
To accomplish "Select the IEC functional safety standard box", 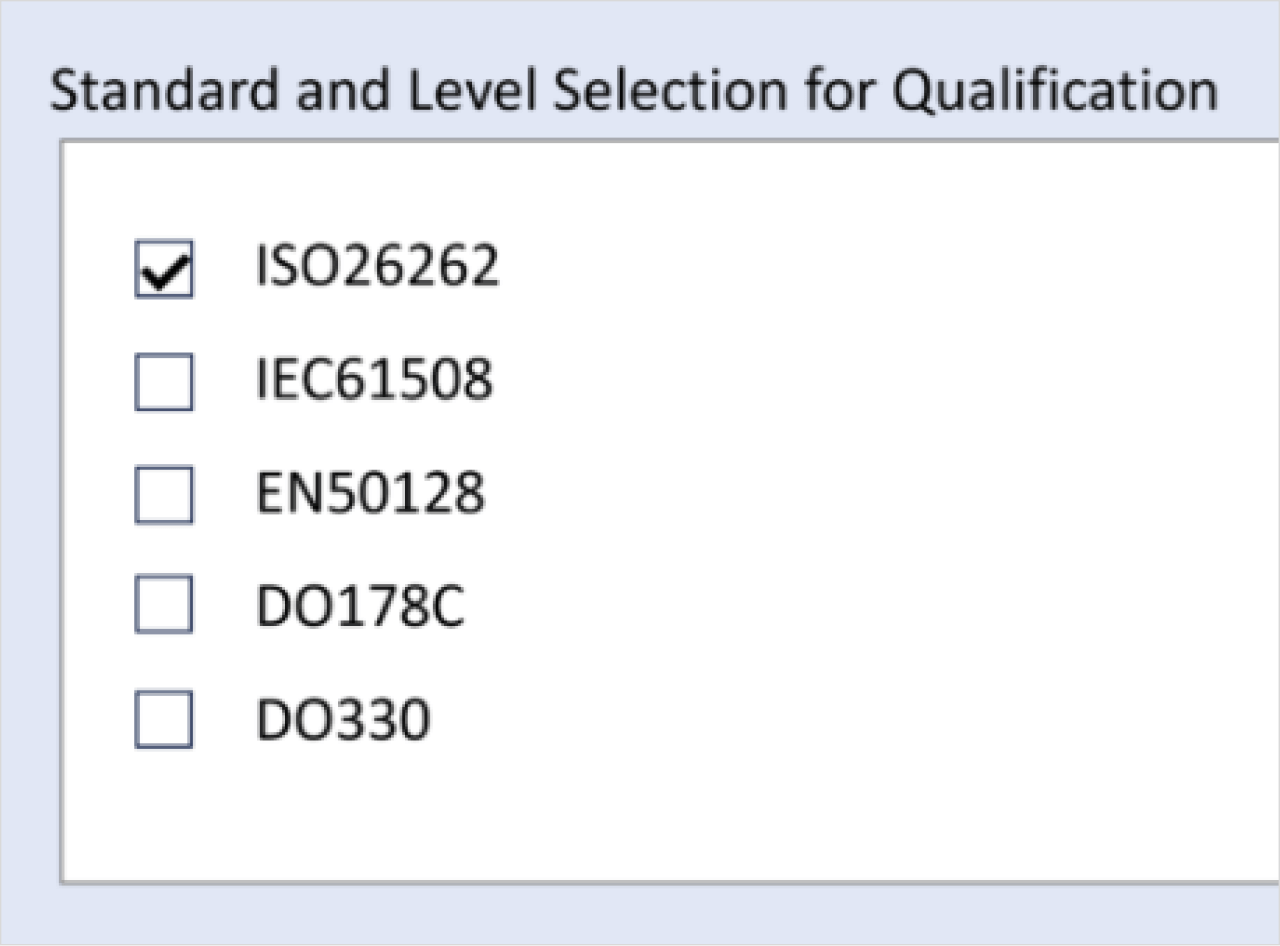I will pos(164,382).
